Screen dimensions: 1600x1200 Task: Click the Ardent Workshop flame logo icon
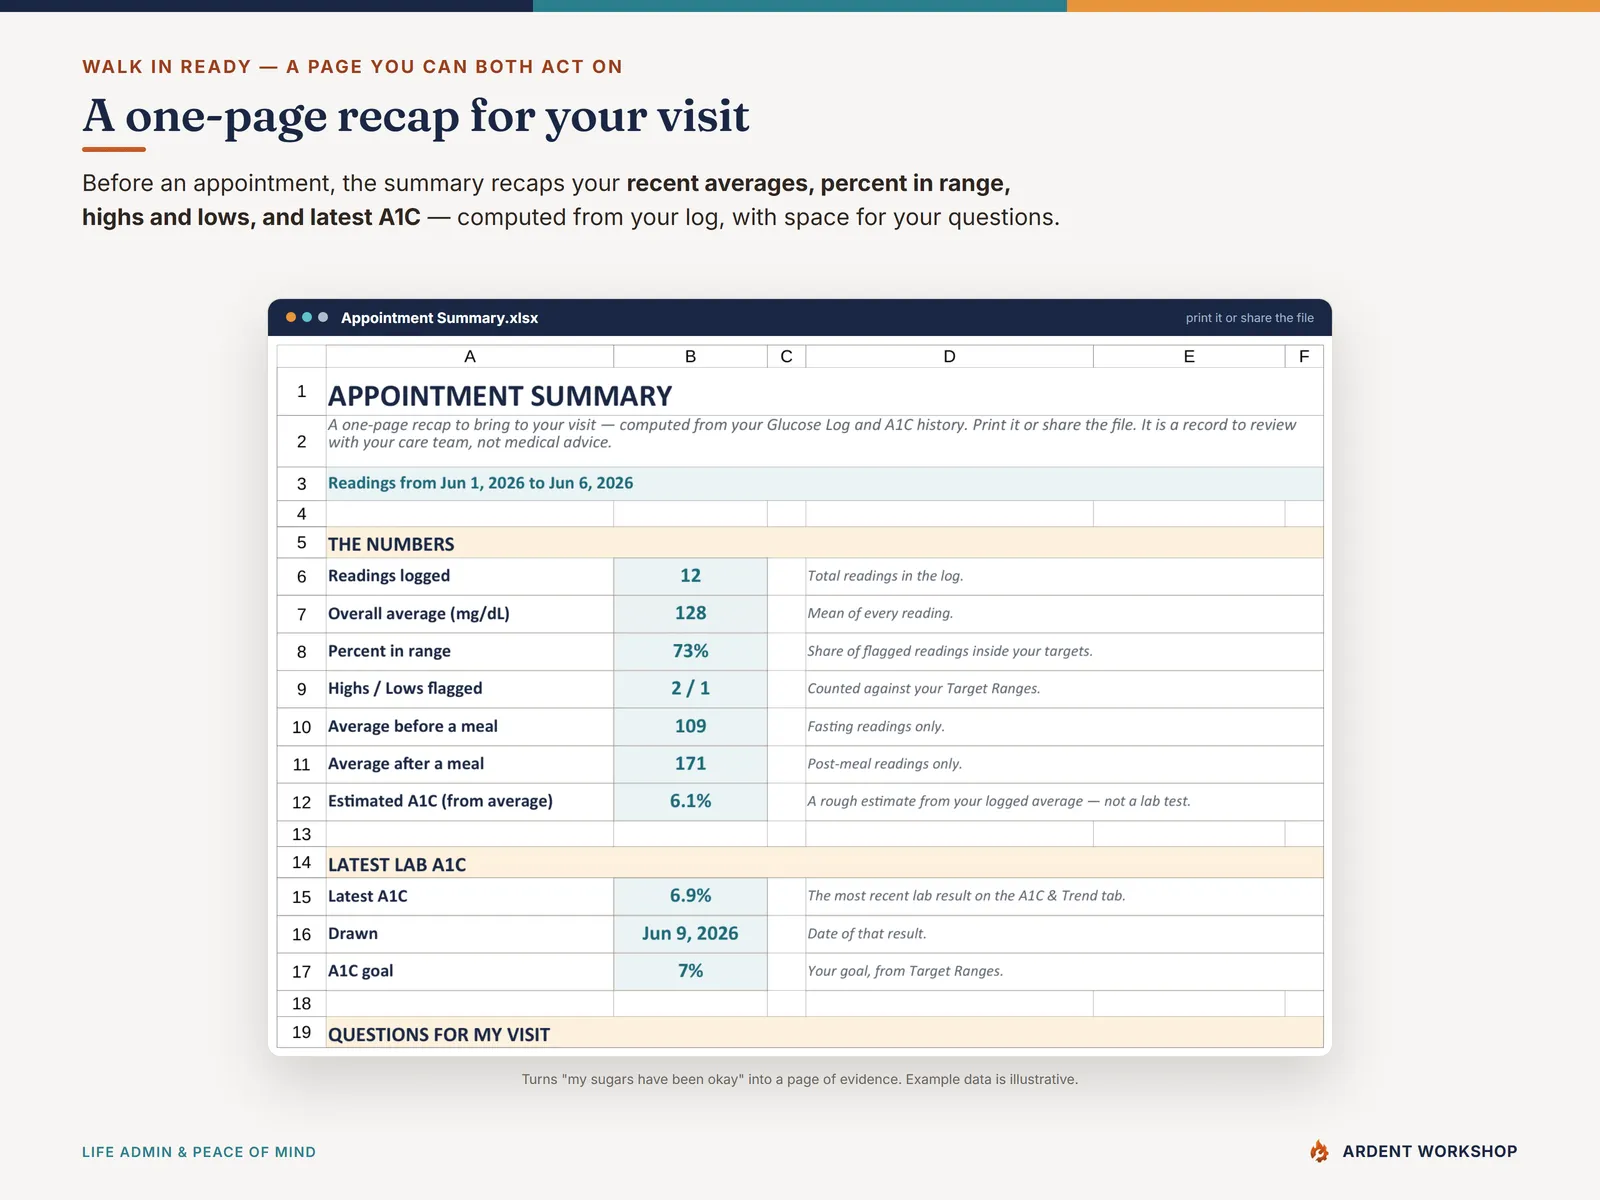pyautogui.click(x=1320, y=1151)
